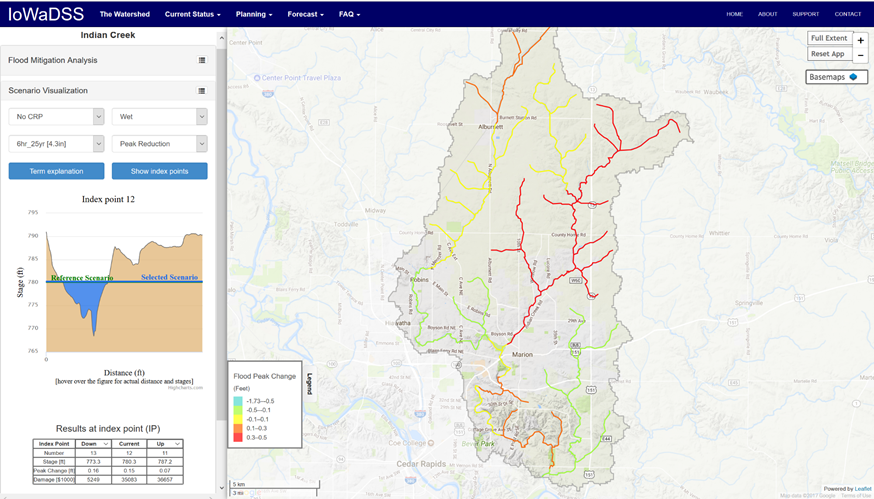This screenshot has width=874, height=499.
Task: Open the No CRP dropdown
Action: [56, 117]
